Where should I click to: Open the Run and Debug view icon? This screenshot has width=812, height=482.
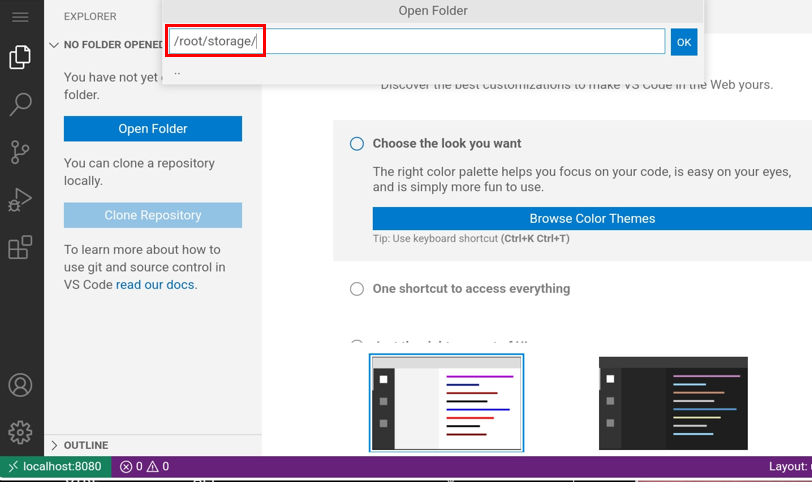pos(20,200)
